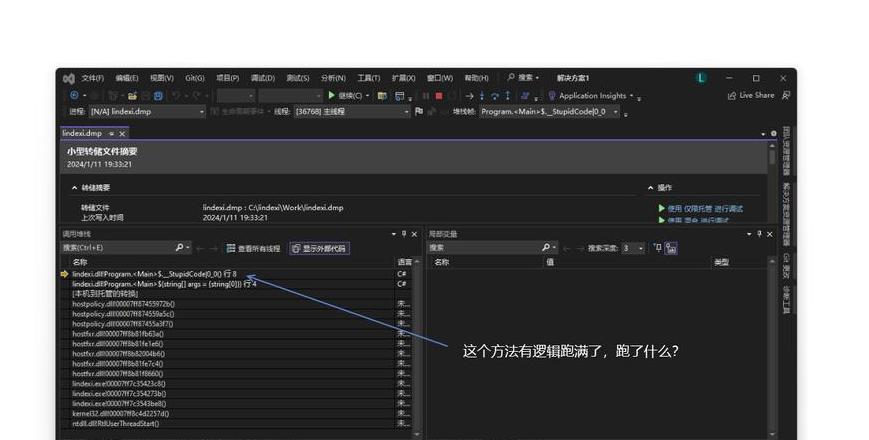Viewport: 869px width, 440px height.
Task: Open the Application Insights dropdown arrow
Action: coord(631,96)
